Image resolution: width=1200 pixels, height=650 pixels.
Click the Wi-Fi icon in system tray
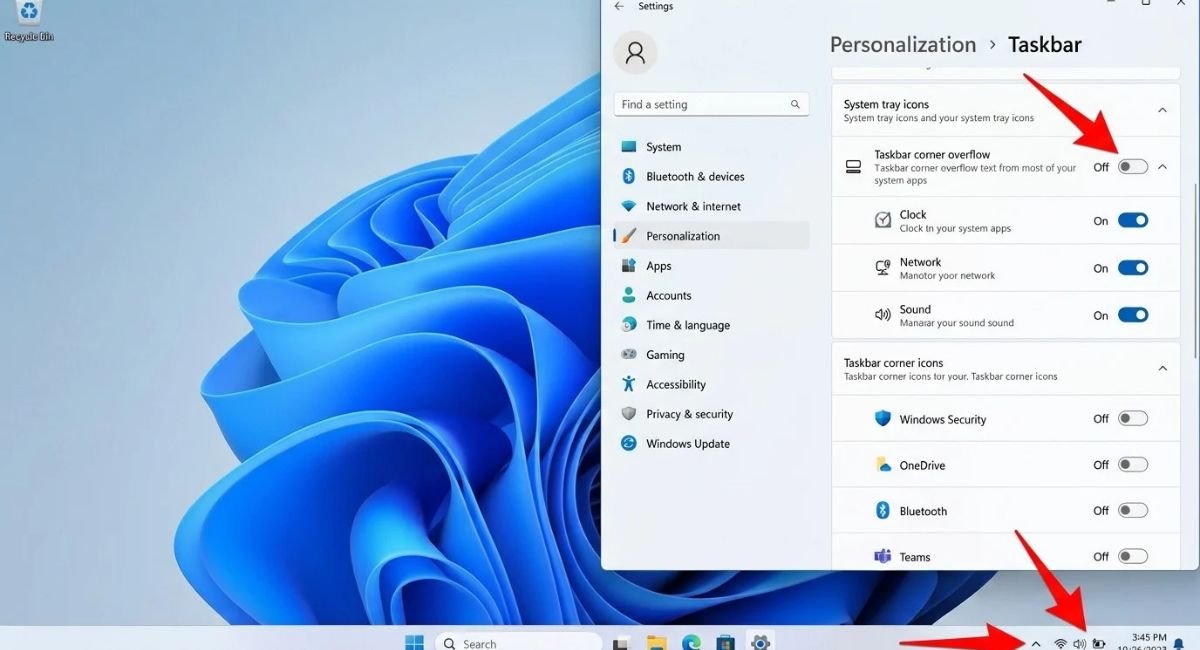click(1061, 644)
